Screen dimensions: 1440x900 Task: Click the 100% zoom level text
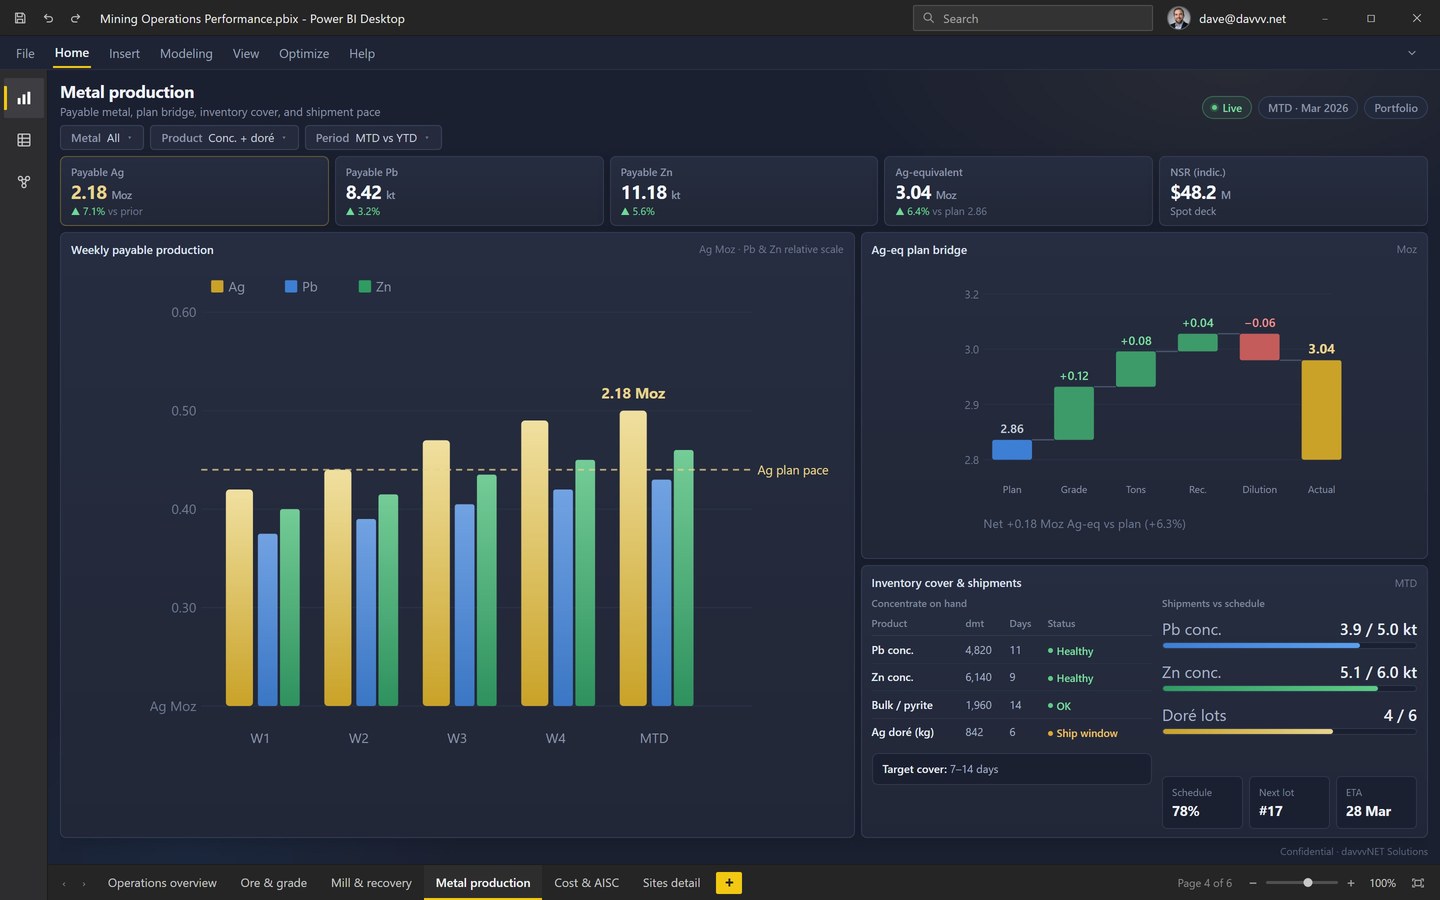[1382, 883]
